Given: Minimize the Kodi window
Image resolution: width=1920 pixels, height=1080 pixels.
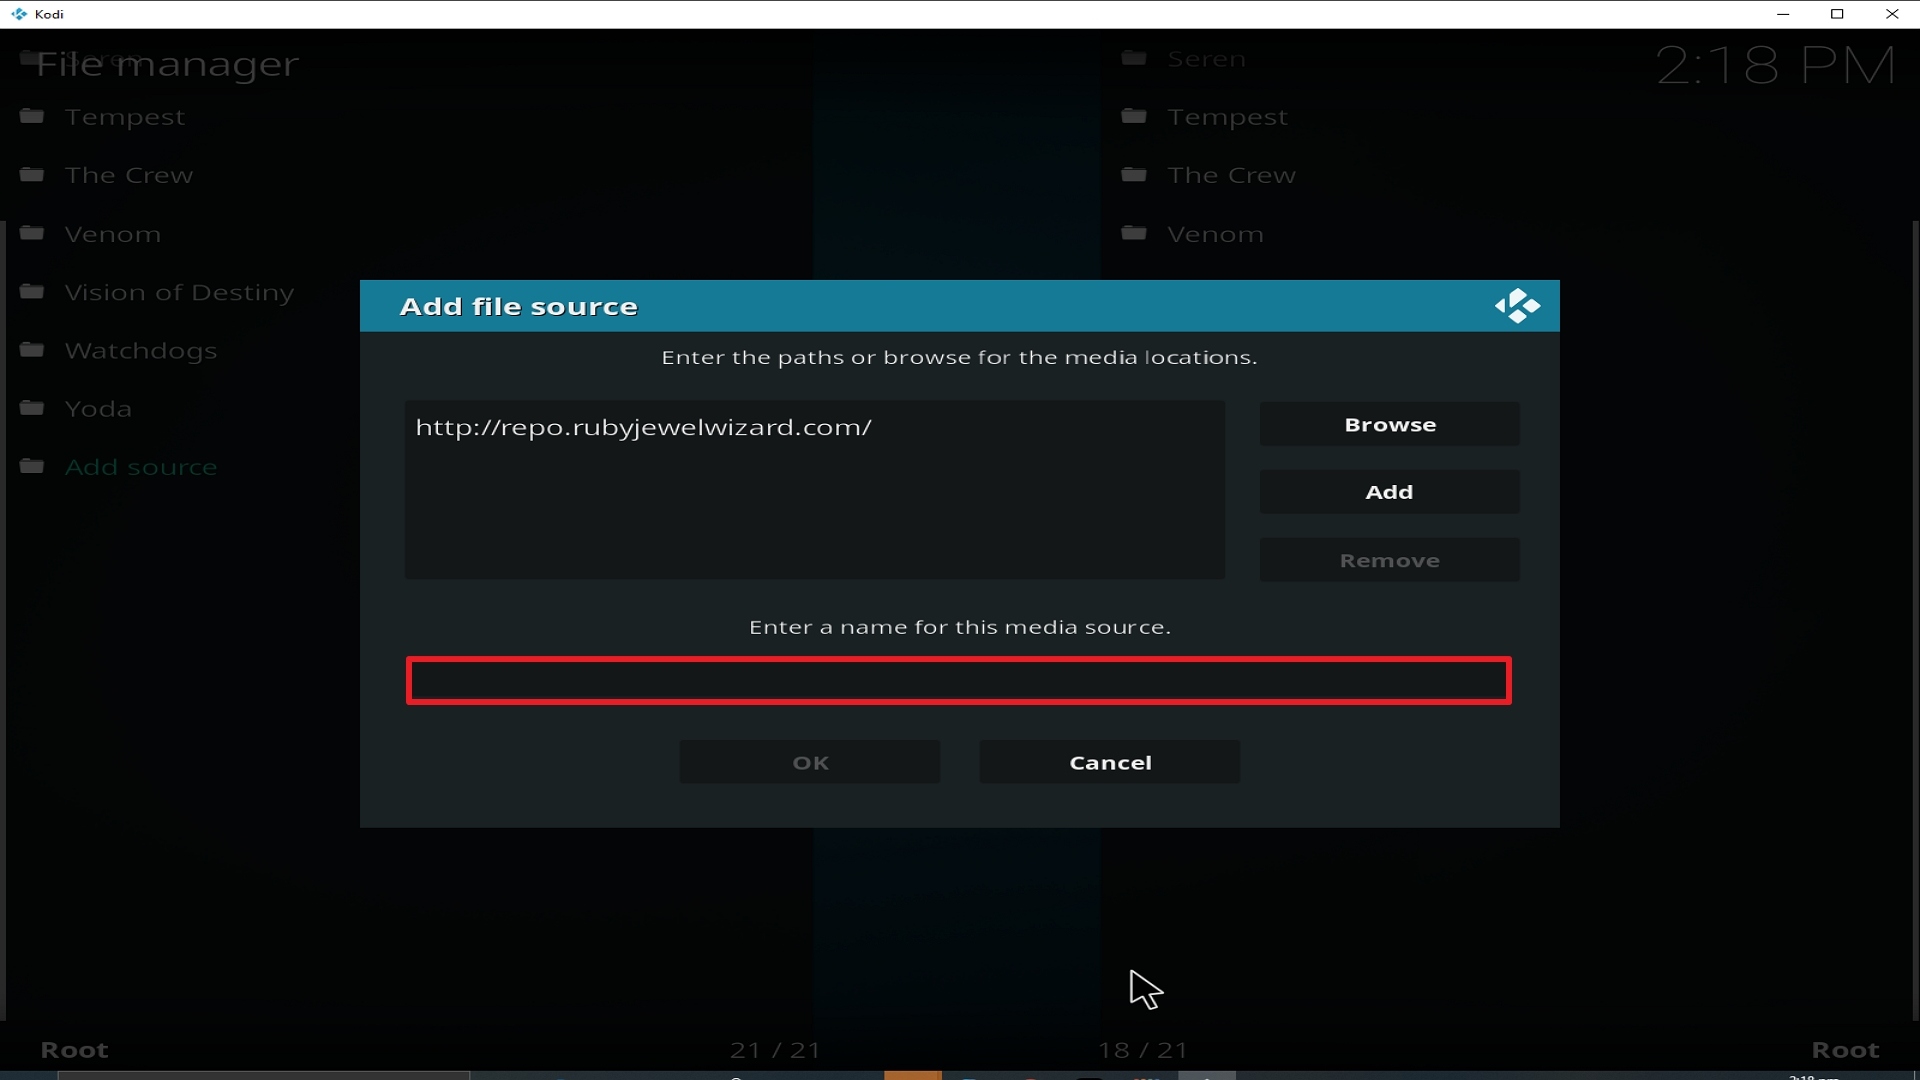Looking at the screenshot, I should click(x=1783, y=14).
